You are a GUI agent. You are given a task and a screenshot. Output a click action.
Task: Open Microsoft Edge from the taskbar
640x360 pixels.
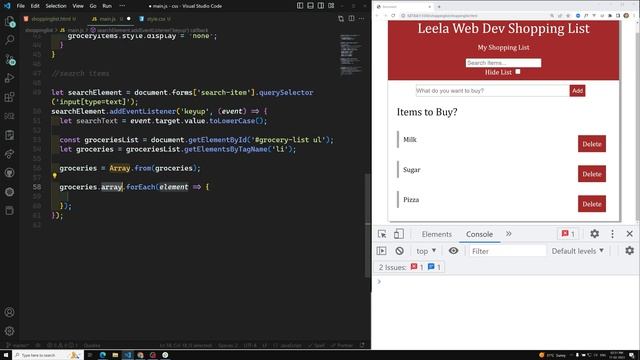click(103, 355)
